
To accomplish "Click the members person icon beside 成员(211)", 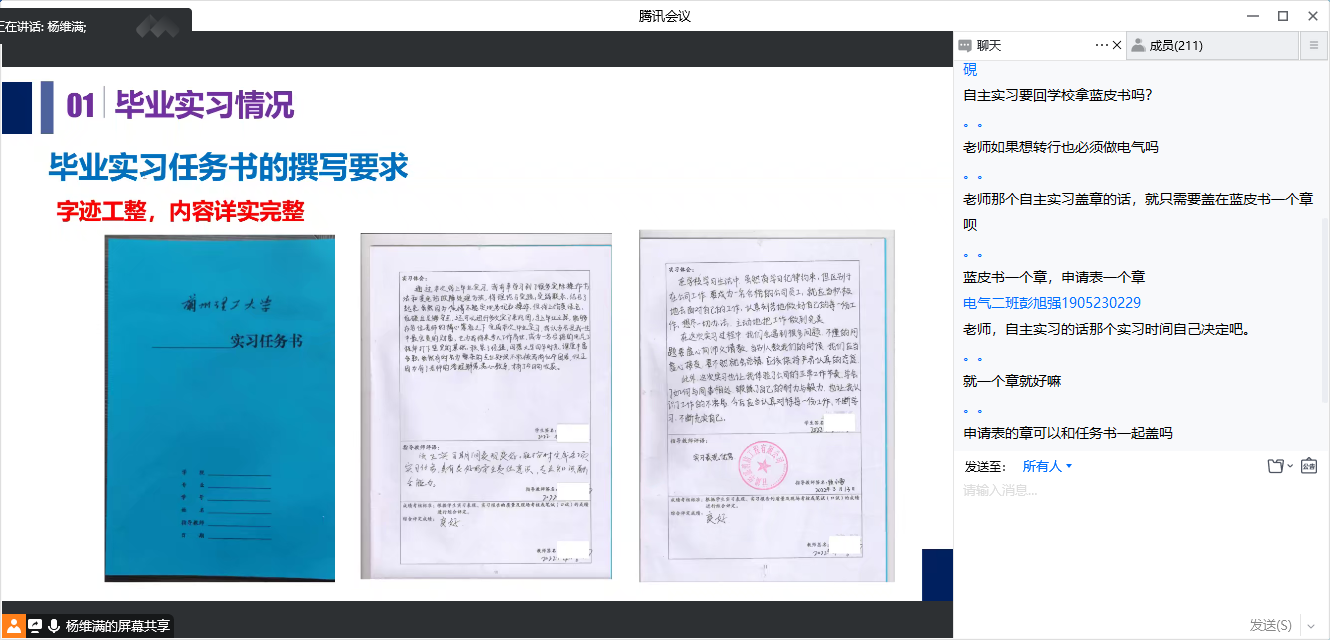I will pos(1138,46).
